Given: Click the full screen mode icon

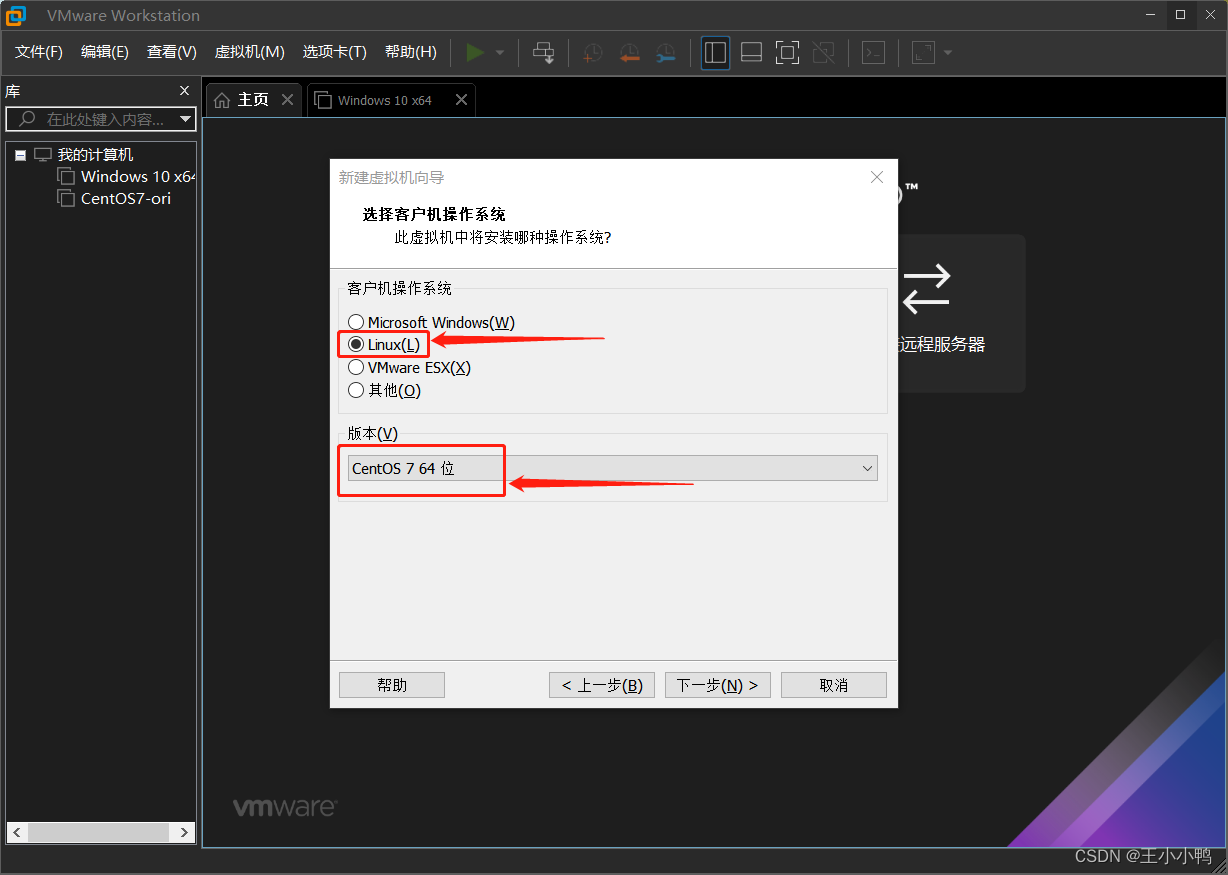Looking at the screenshot, I should [788, 52].
